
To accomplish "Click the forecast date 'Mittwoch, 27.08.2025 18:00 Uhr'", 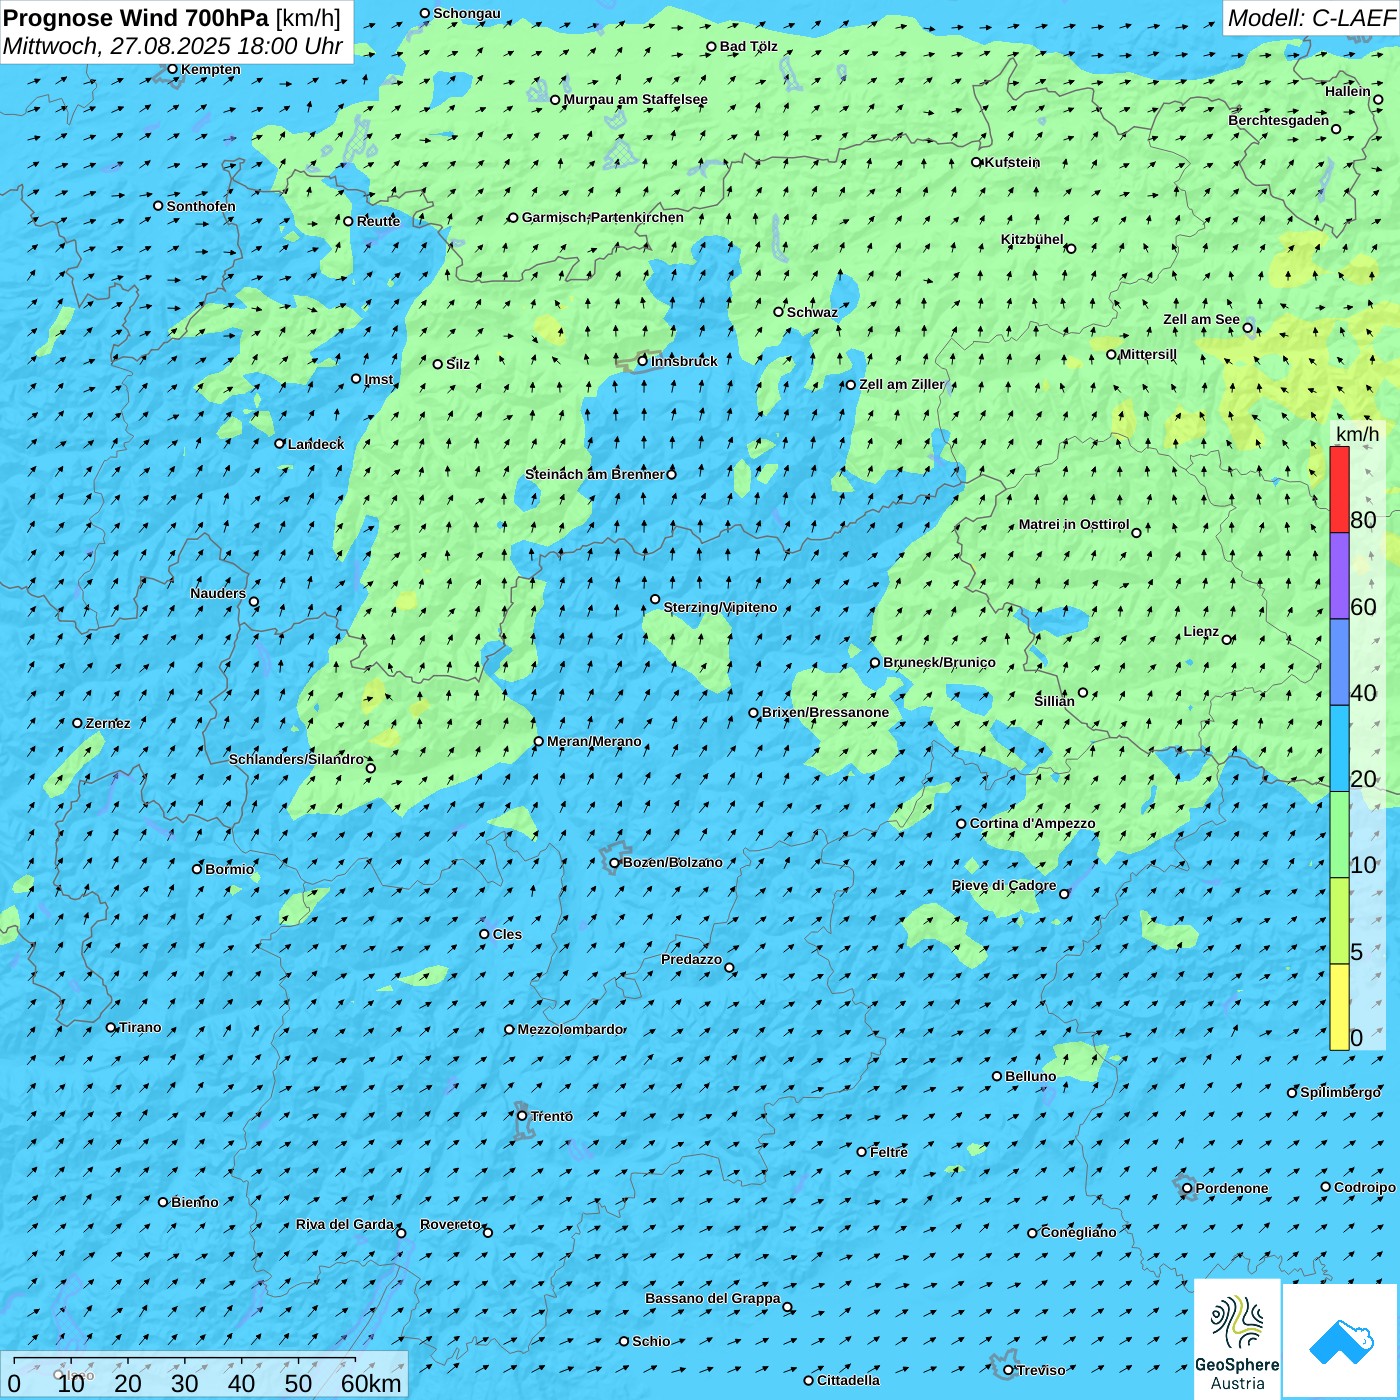I will tap(173, 46).
